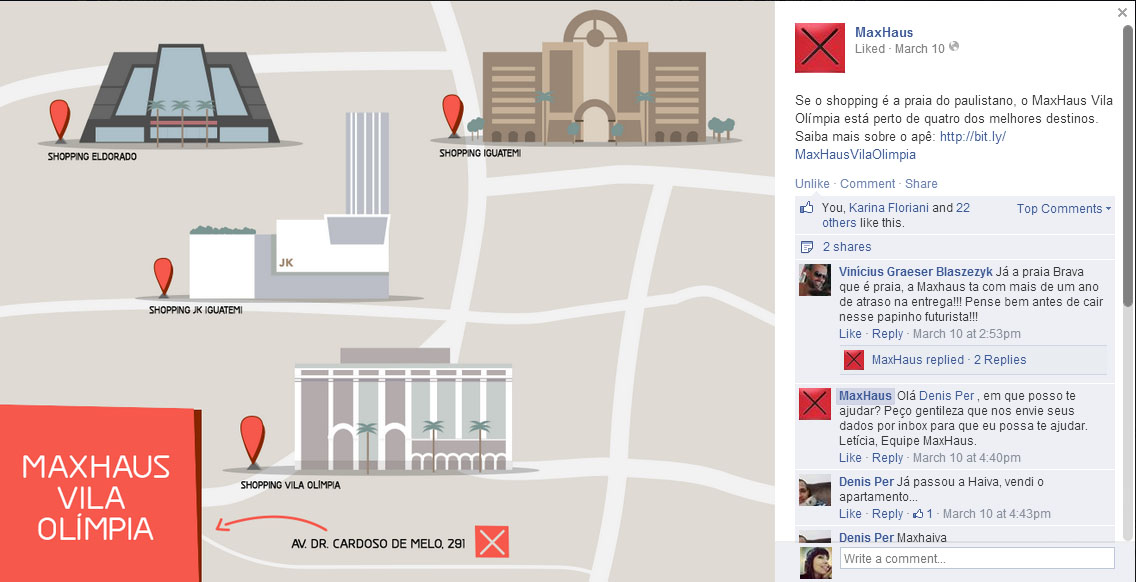Click the thumbs-up likes icon
The width and height of the screenshot is (1136, 582).
pyautogui.click(x=806, y=208)
